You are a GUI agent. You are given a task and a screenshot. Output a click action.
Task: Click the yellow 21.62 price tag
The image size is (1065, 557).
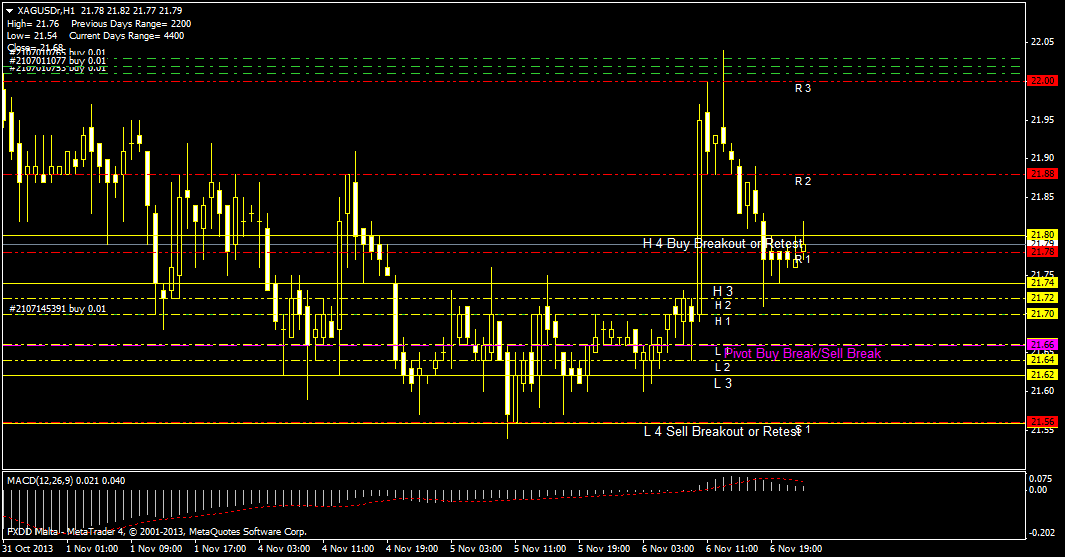1043,375
